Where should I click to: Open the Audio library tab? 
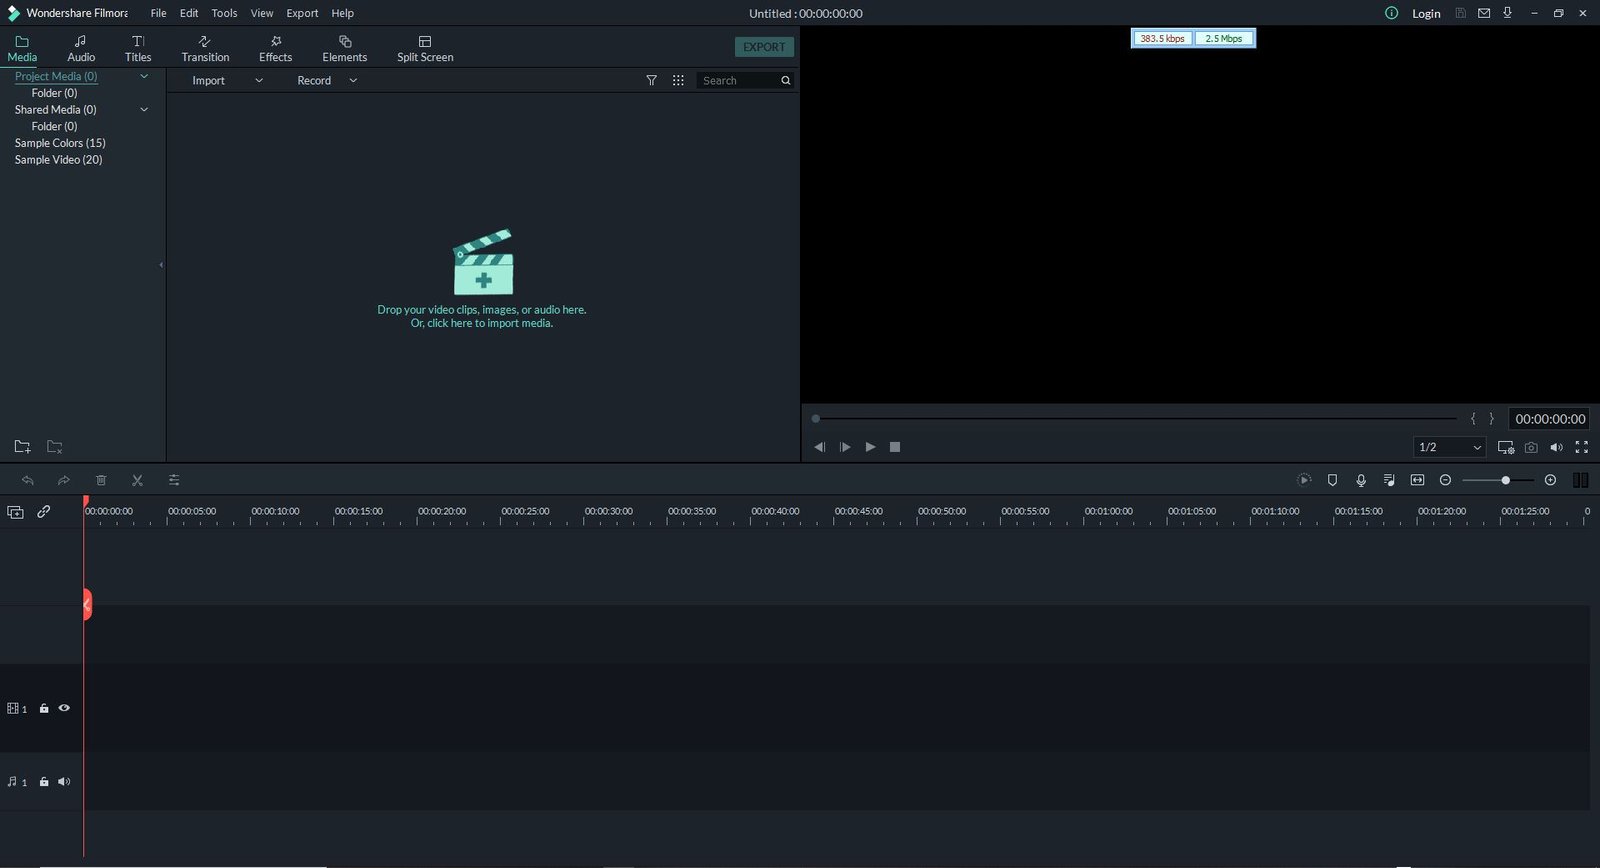point(81,48)
